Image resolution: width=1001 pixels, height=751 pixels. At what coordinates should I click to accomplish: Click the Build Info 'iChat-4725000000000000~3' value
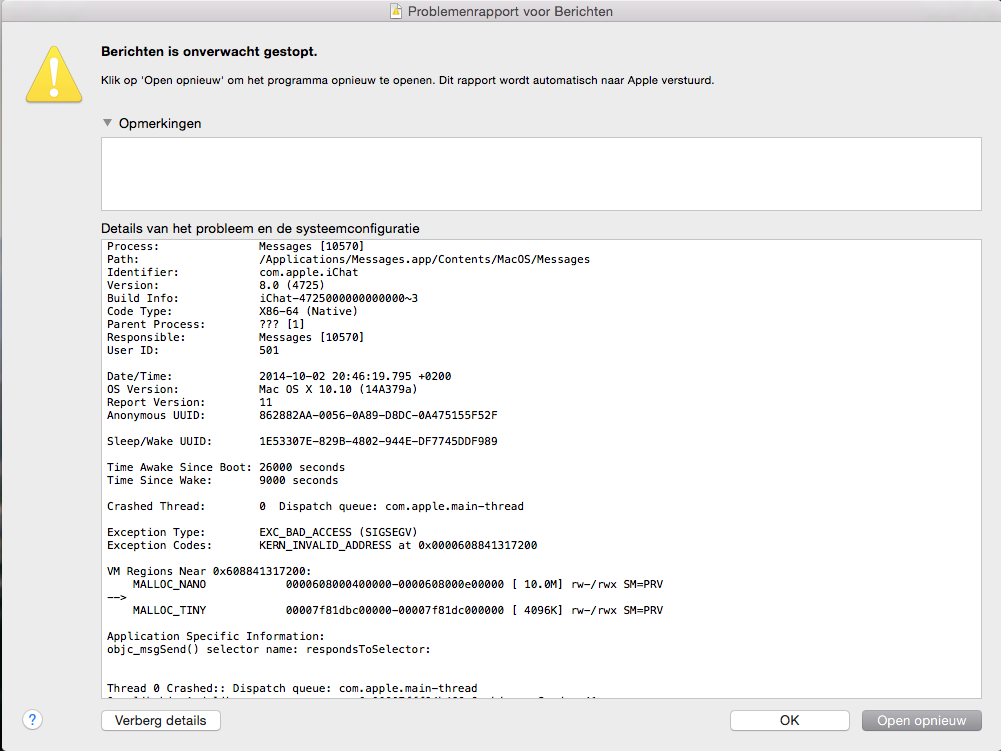tap(338, 298)
